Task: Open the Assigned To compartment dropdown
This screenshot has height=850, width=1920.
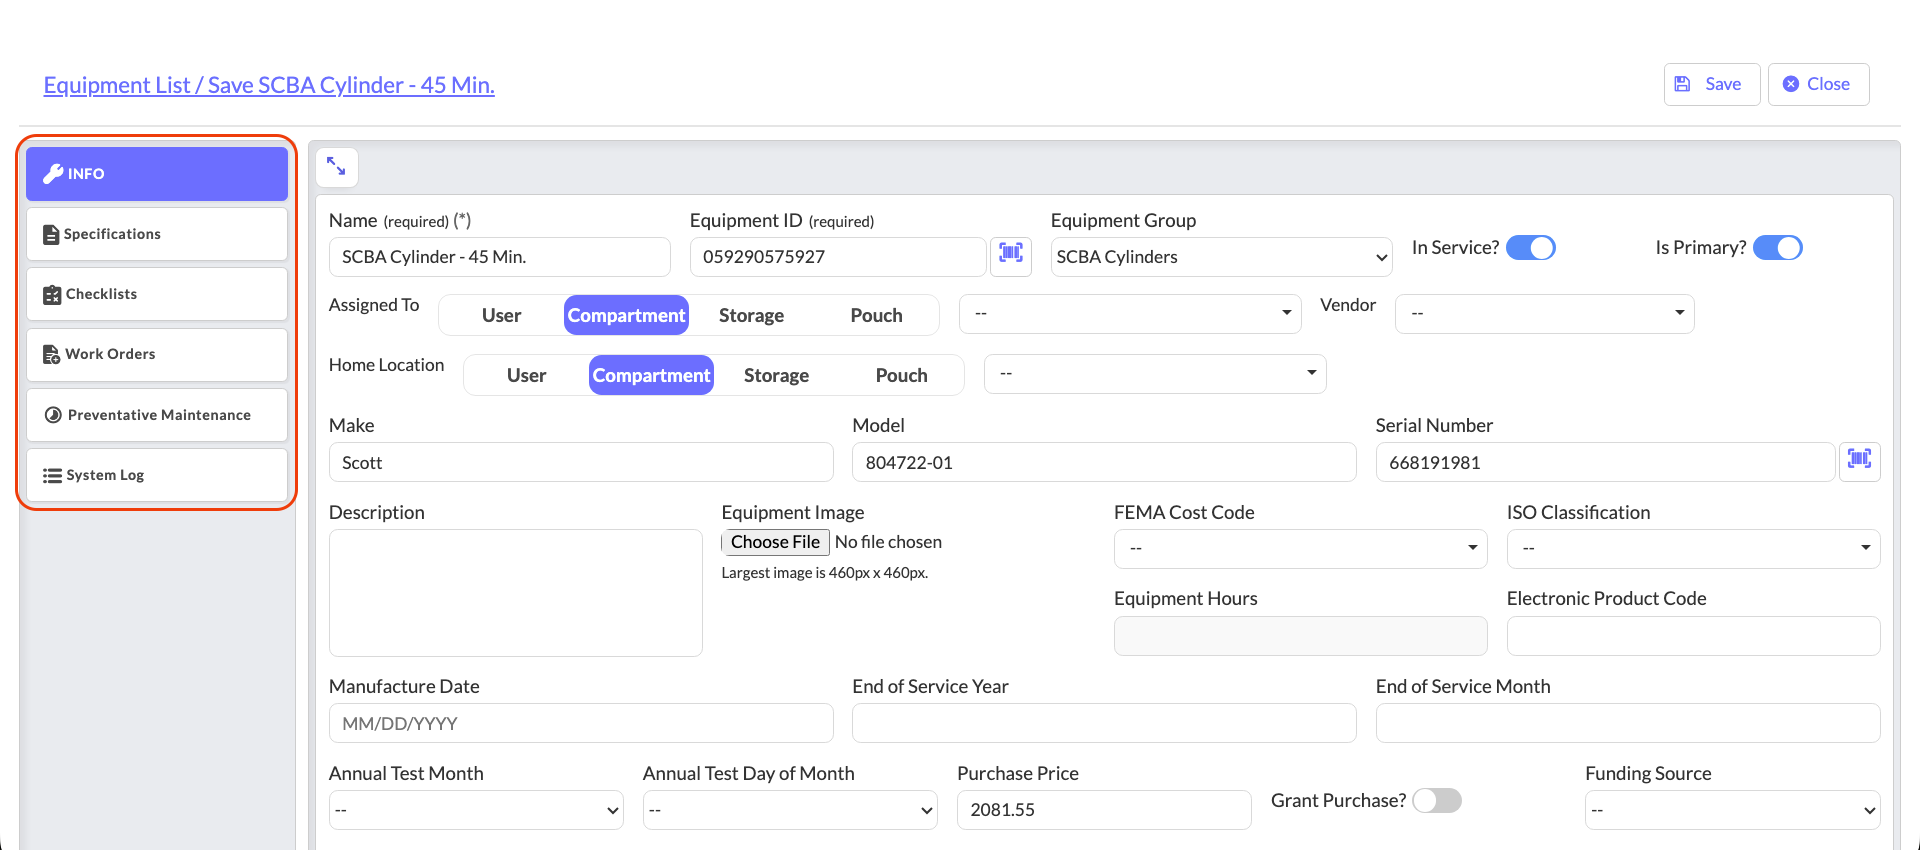Action: coord(1130,313)
